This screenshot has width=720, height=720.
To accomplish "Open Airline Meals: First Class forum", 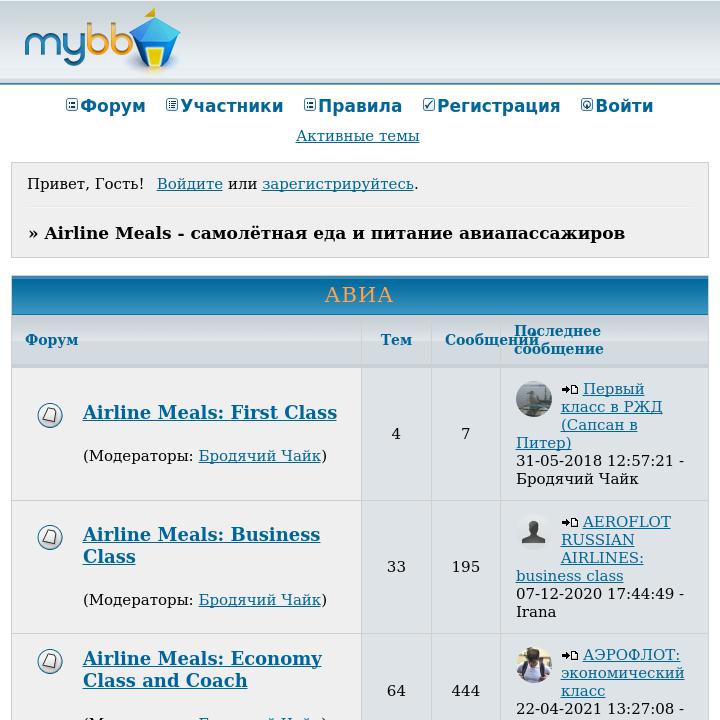I will tap(210, 412).
